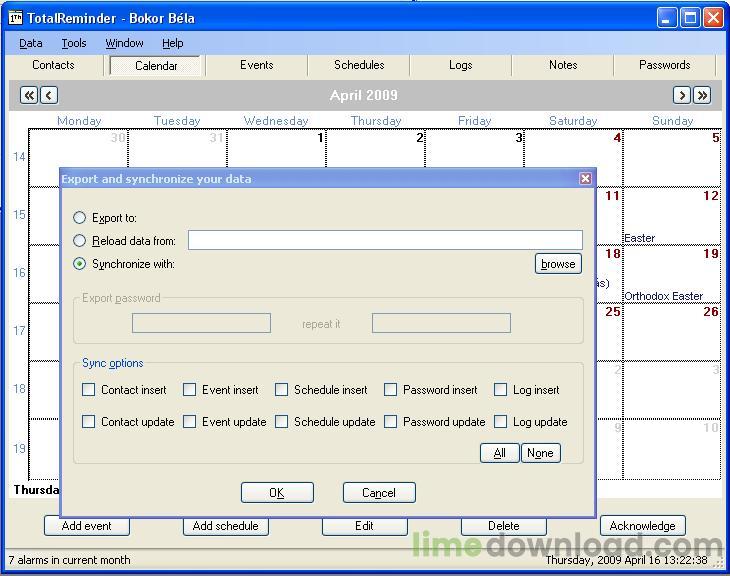Screen dimensions: 730x576
Task: Cancel the export dialog
Action: coord(379,493)
